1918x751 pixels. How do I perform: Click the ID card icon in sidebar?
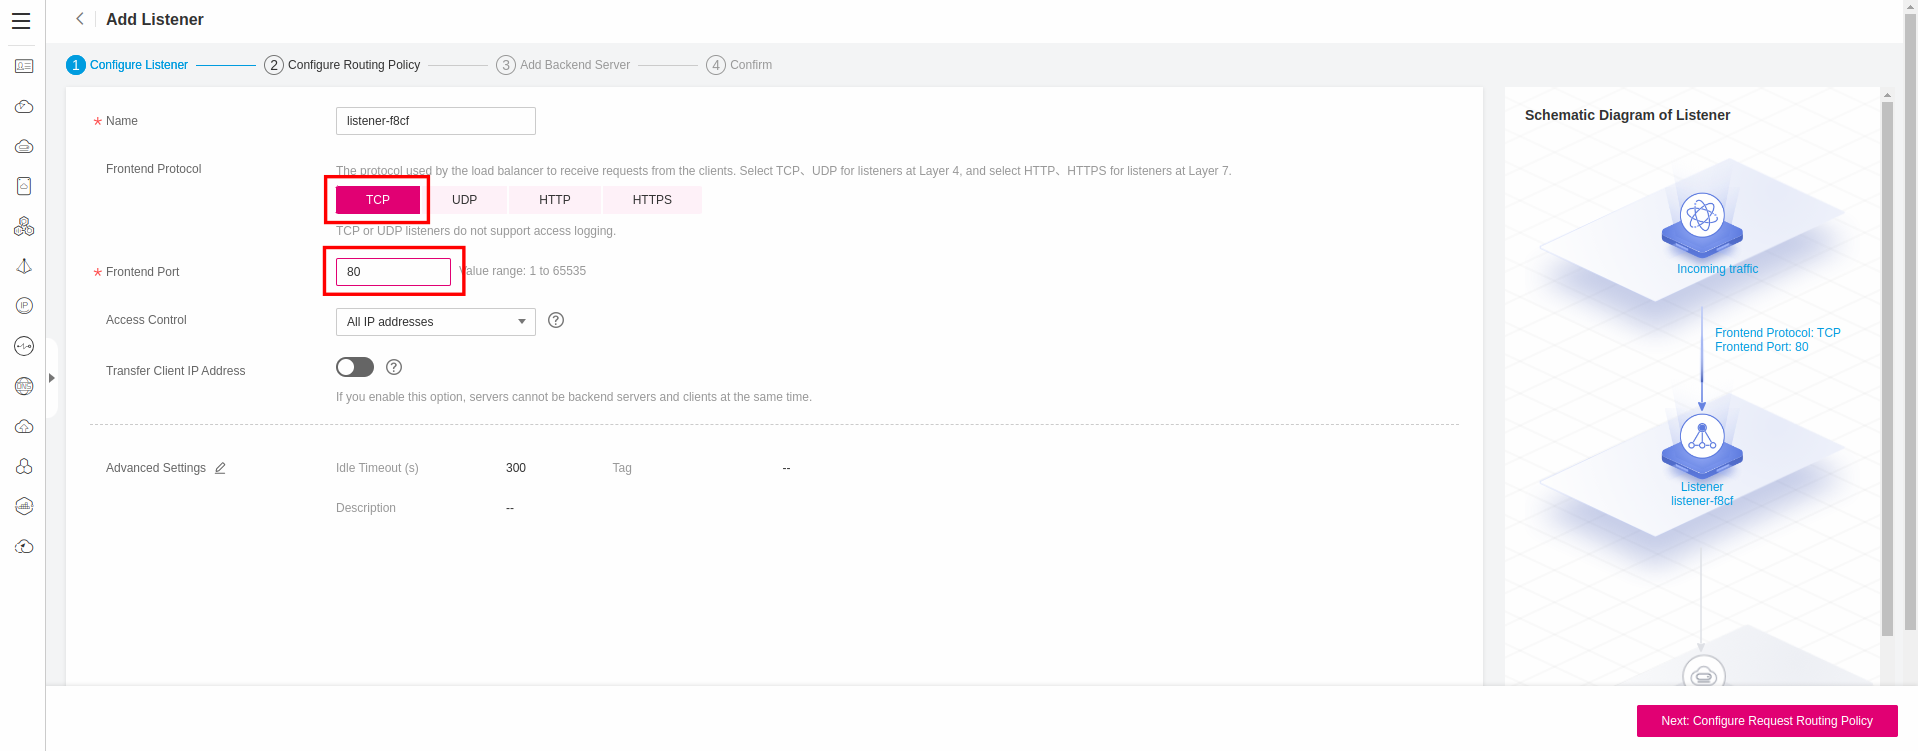[x=24, y=66]
